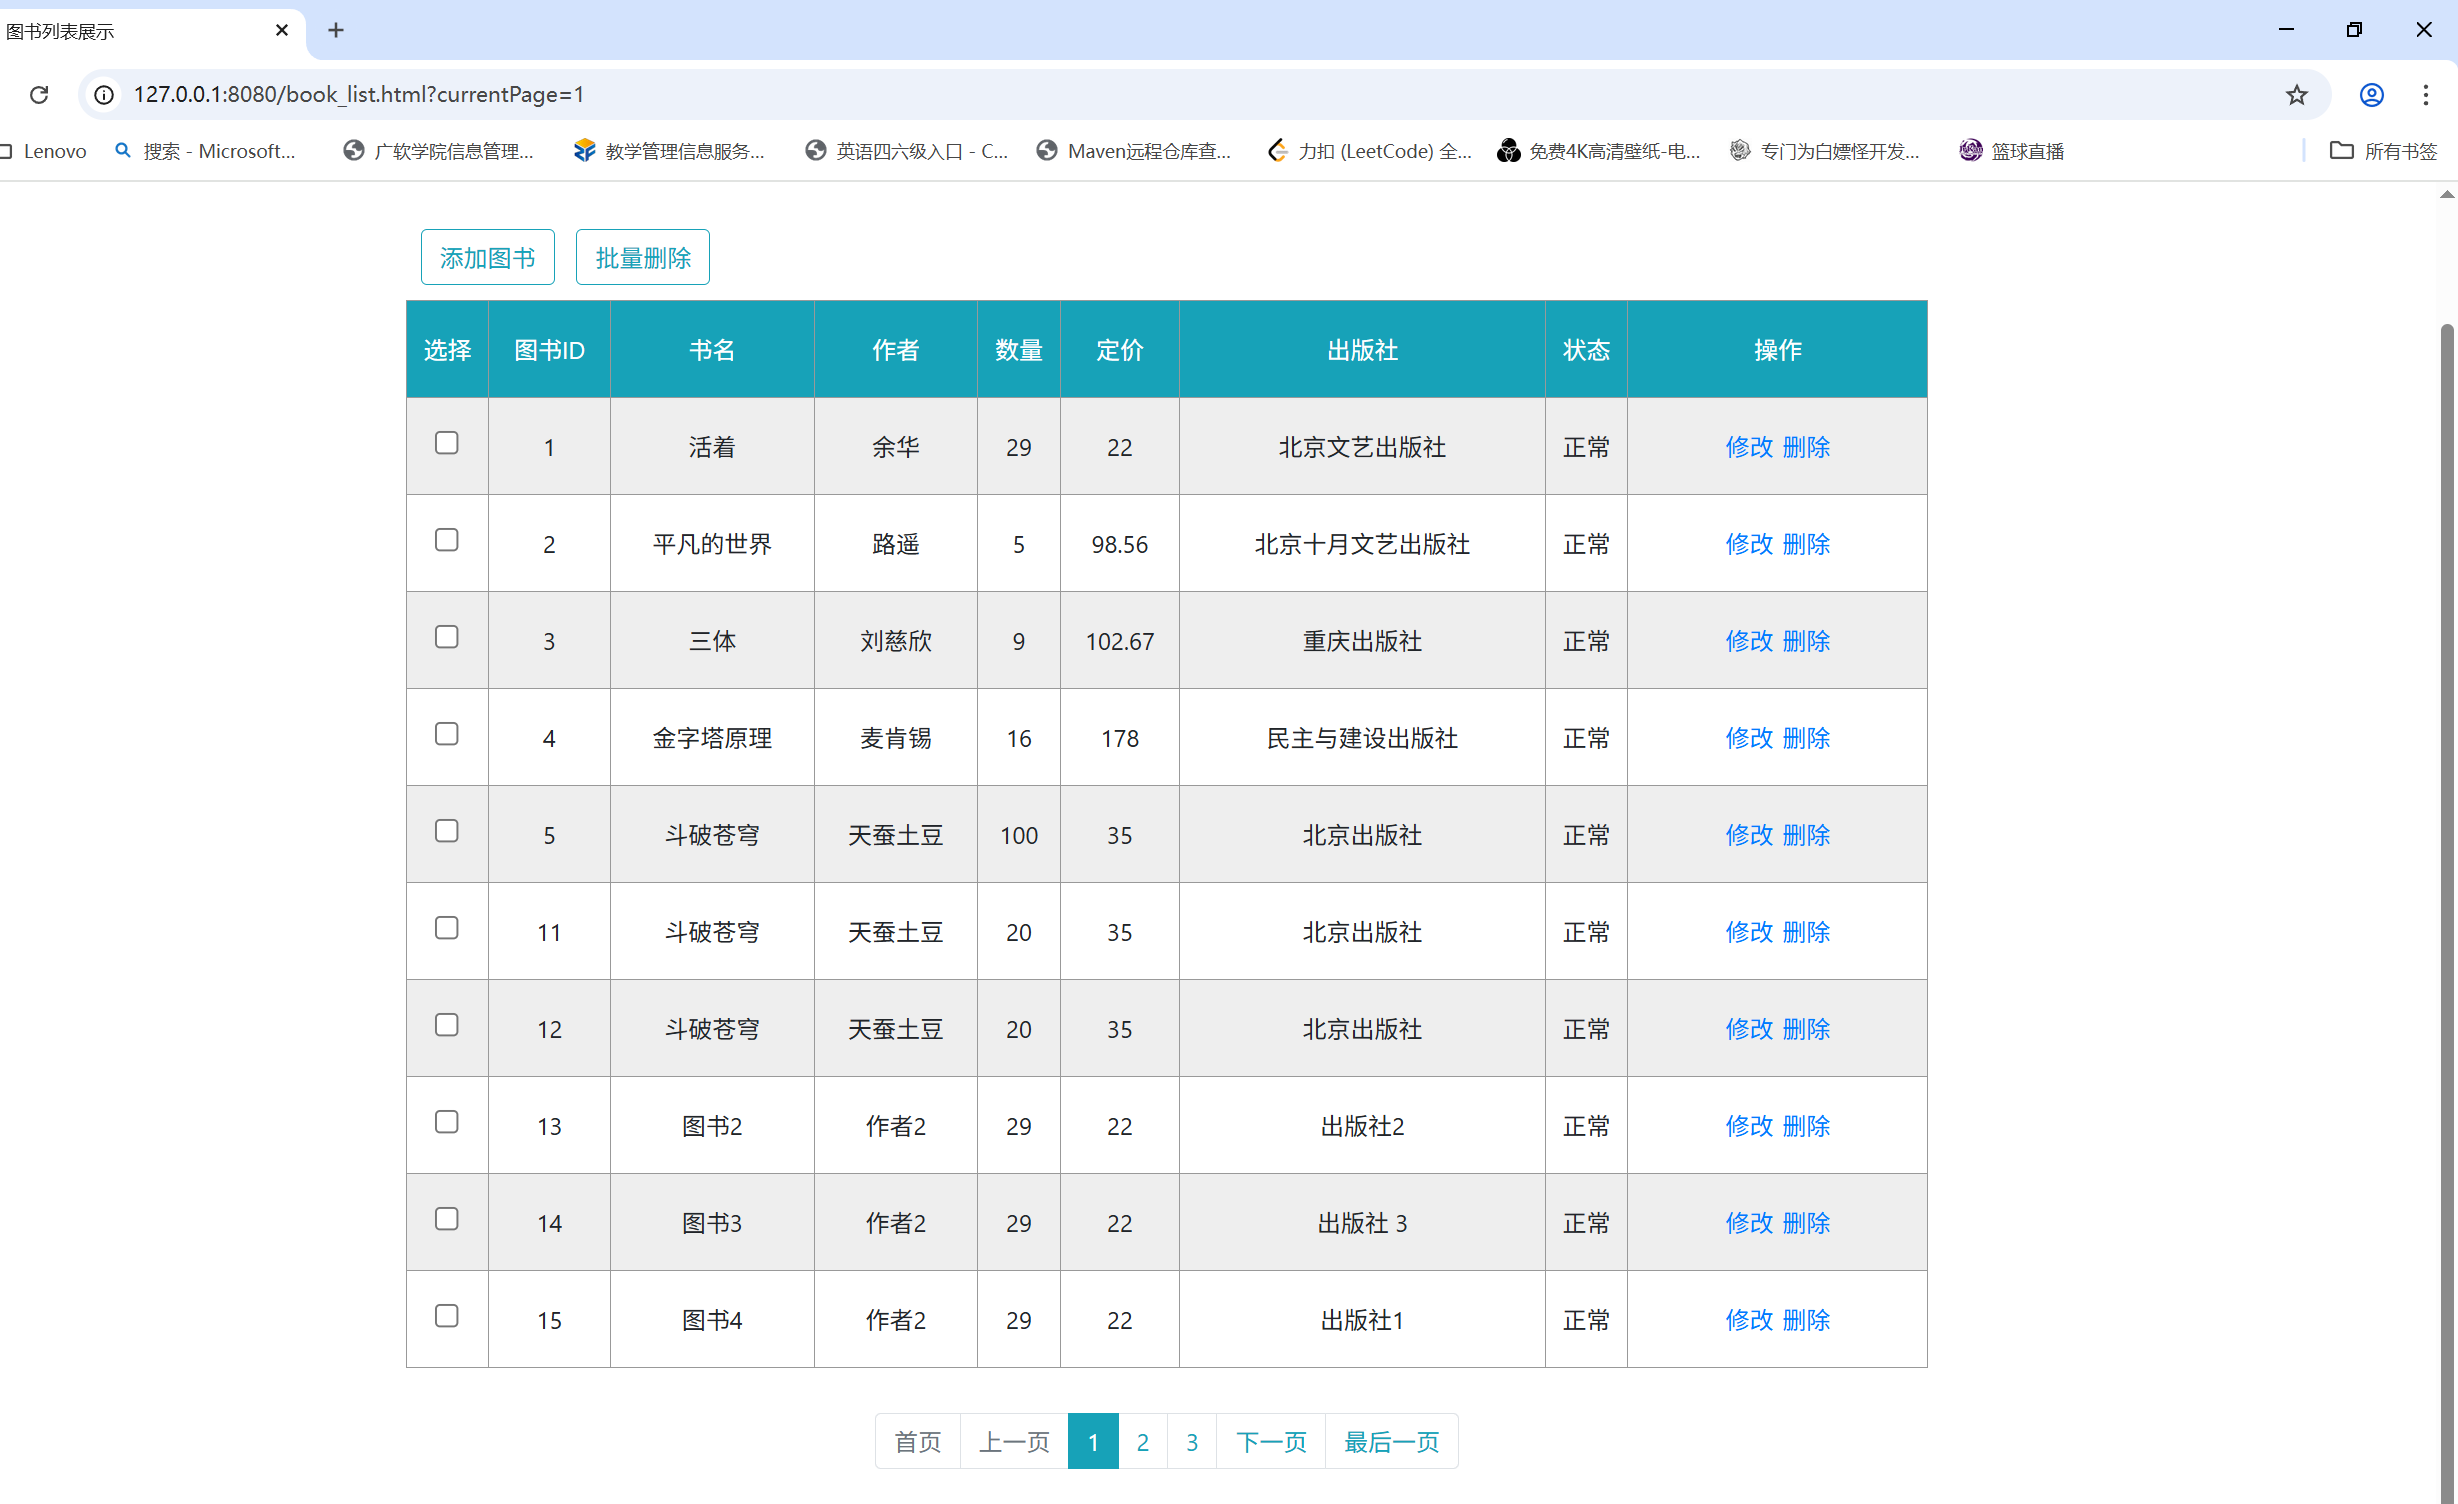Click 下一页 pagination link
2458x1504 pixels.
click(x=1271, y=1442)
